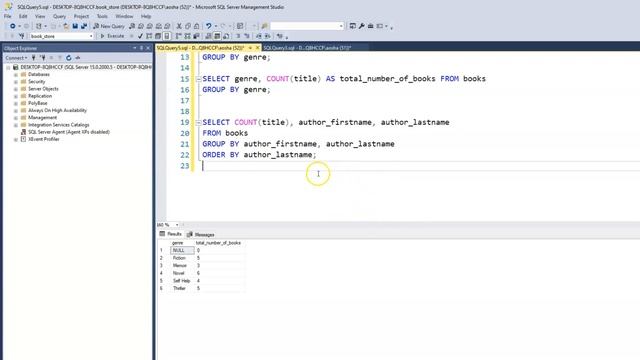This screenshot has height=360, width=640.
Task: Comment out the selected lines icon
Action: click(238, 36)
